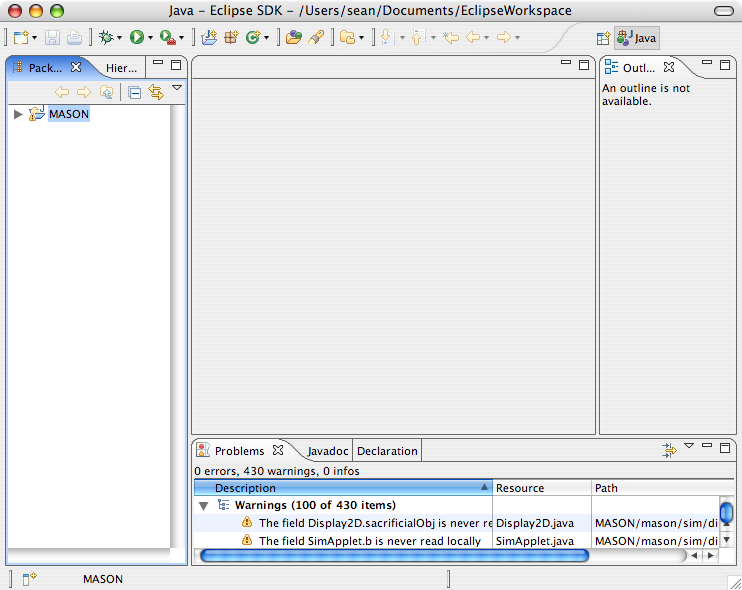The image size is (742, 590).
Task: Switch to the Hierarchy tab
Action: point(121,68)
